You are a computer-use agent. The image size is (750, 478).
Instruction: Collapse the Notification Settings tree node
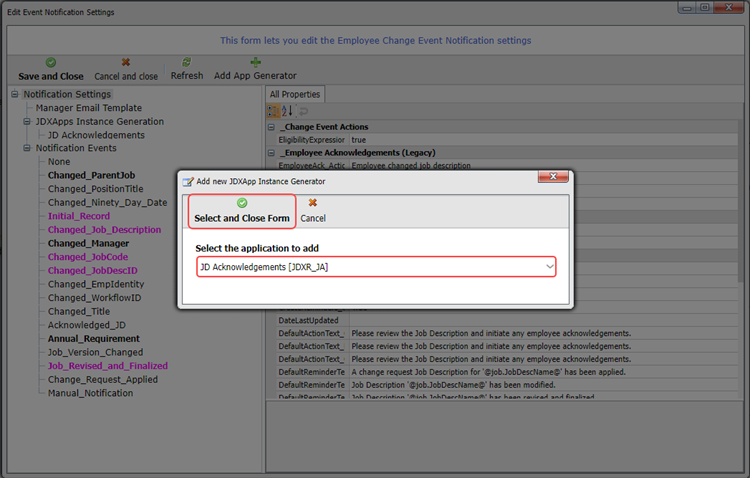(14, 95)
